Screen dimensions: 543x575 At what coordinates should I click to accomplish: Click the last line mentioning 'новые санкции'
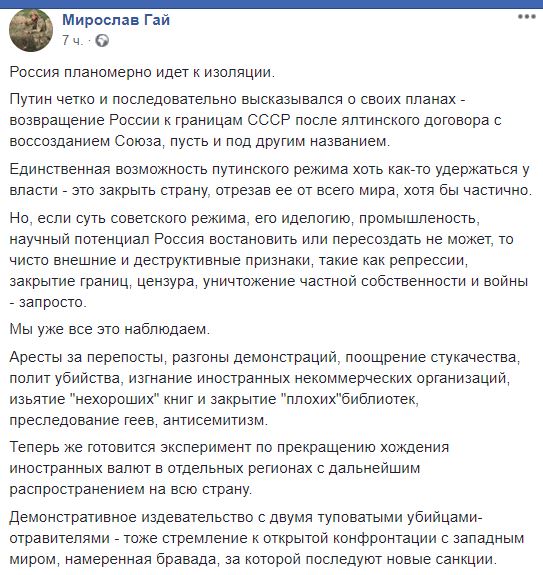(253, 560)
